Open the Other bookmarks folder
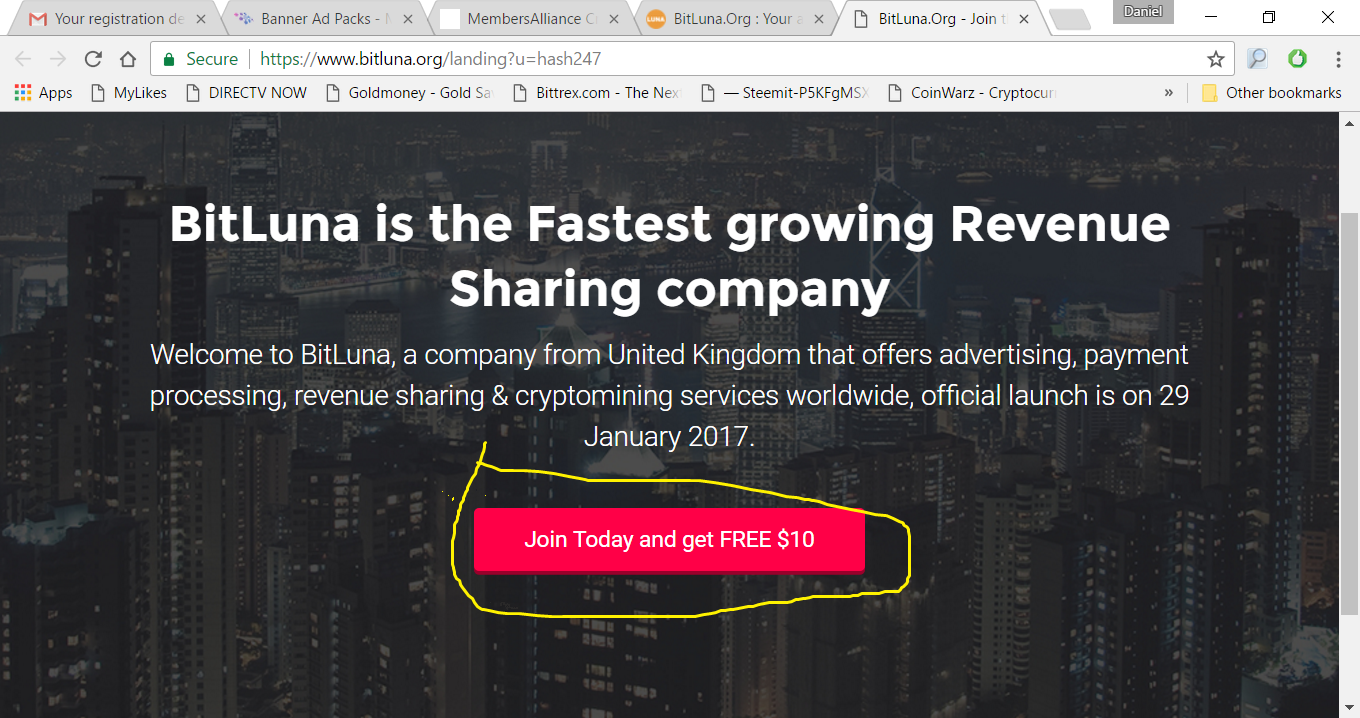 [x=1271, y=92]
